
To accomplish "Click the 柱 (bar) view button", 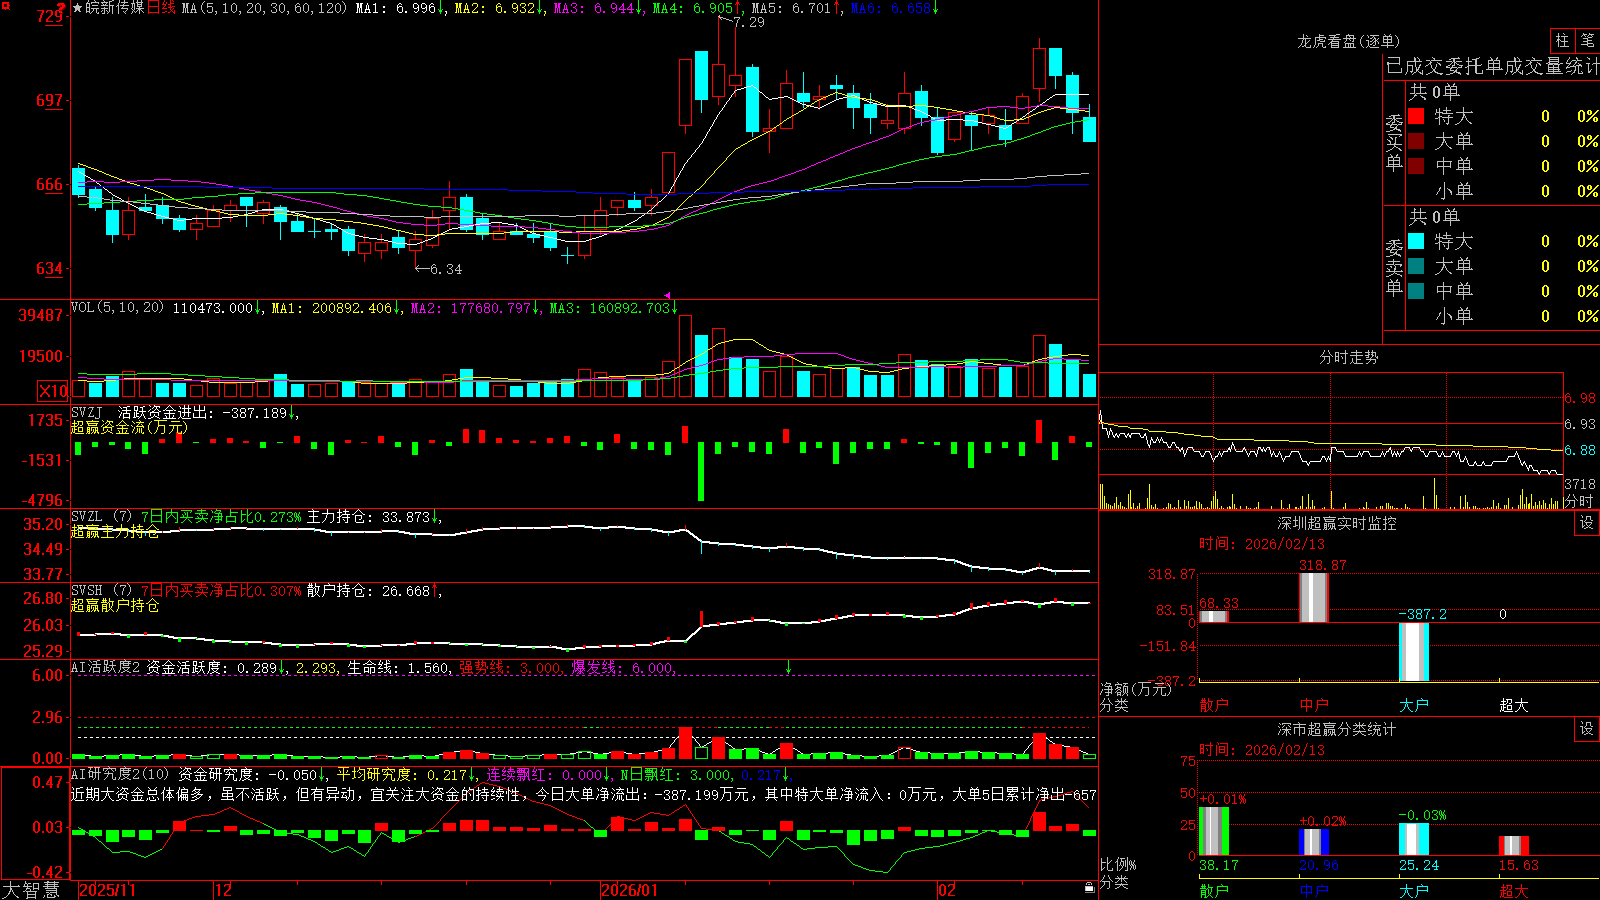I will 1562,41.
